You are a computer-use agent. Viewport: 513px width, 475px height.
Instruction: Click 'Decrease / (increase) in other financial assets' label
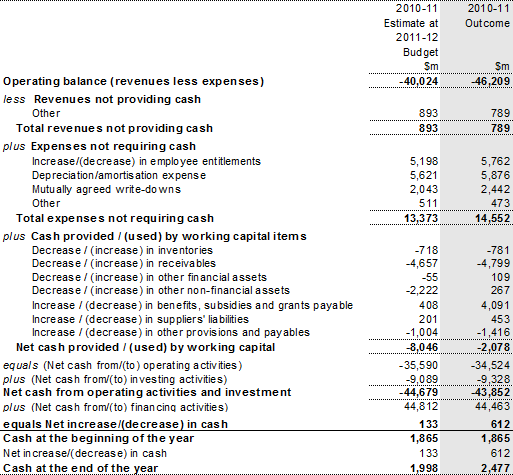click(x=149, y=277)
